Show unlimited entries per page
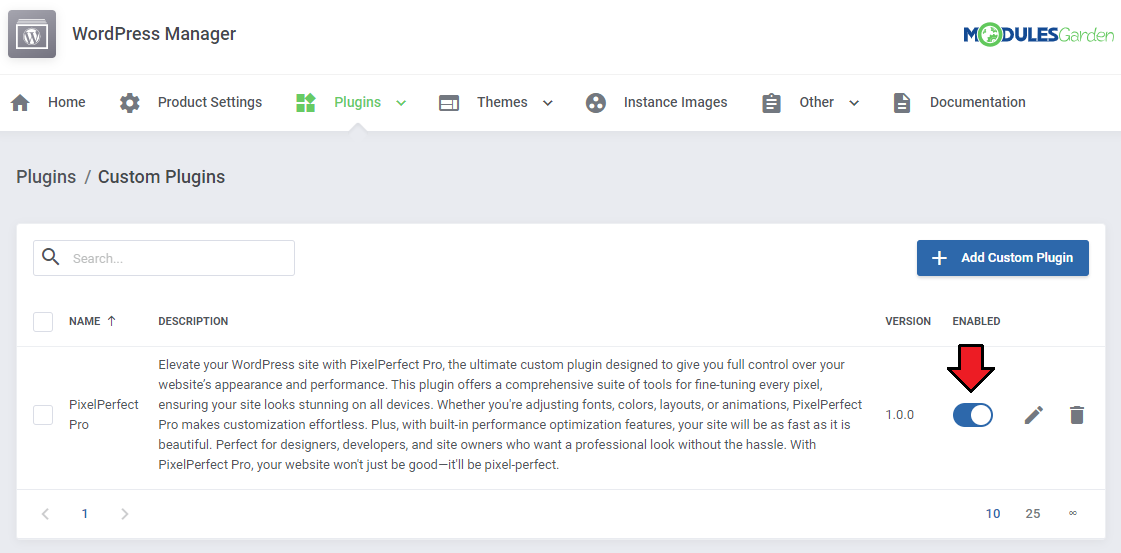This screenshot has height=553, width=1121. point(1072,514)
